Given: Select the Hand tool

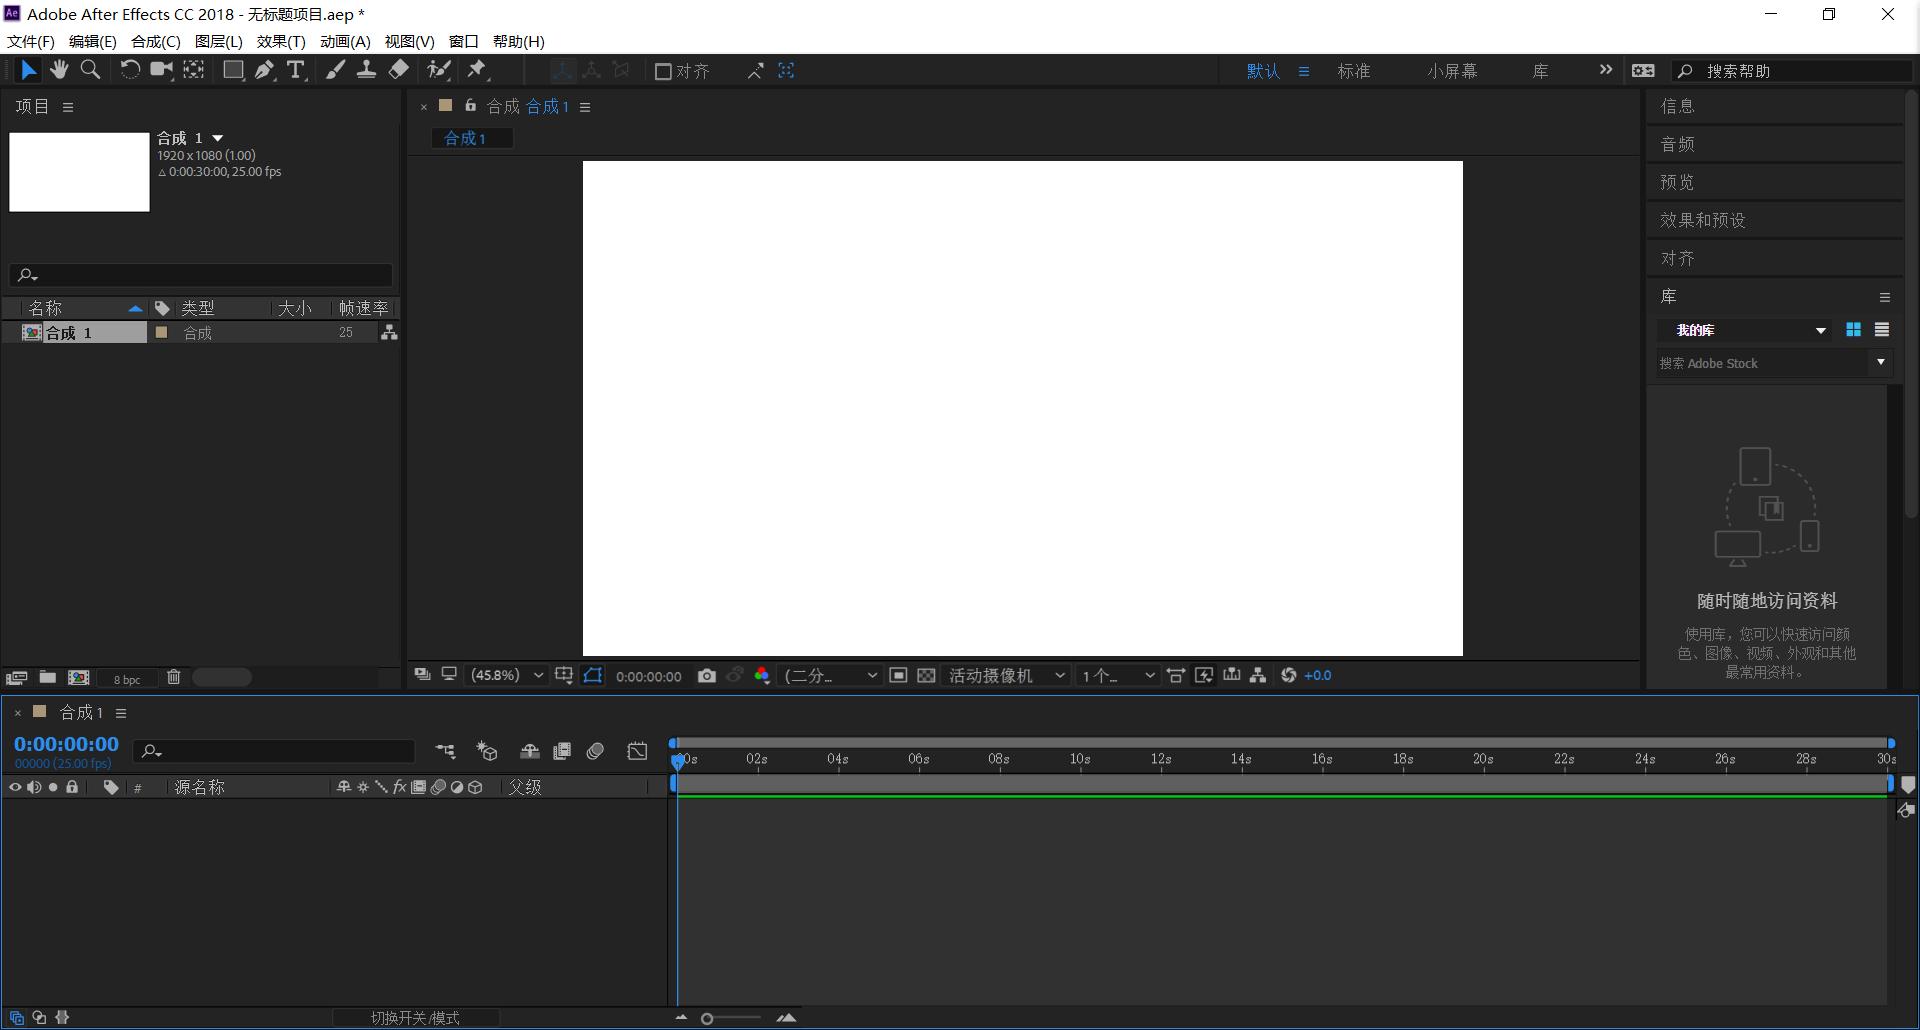Looking at the screenshot, I should pyautogui.click(x=59, y=70).
